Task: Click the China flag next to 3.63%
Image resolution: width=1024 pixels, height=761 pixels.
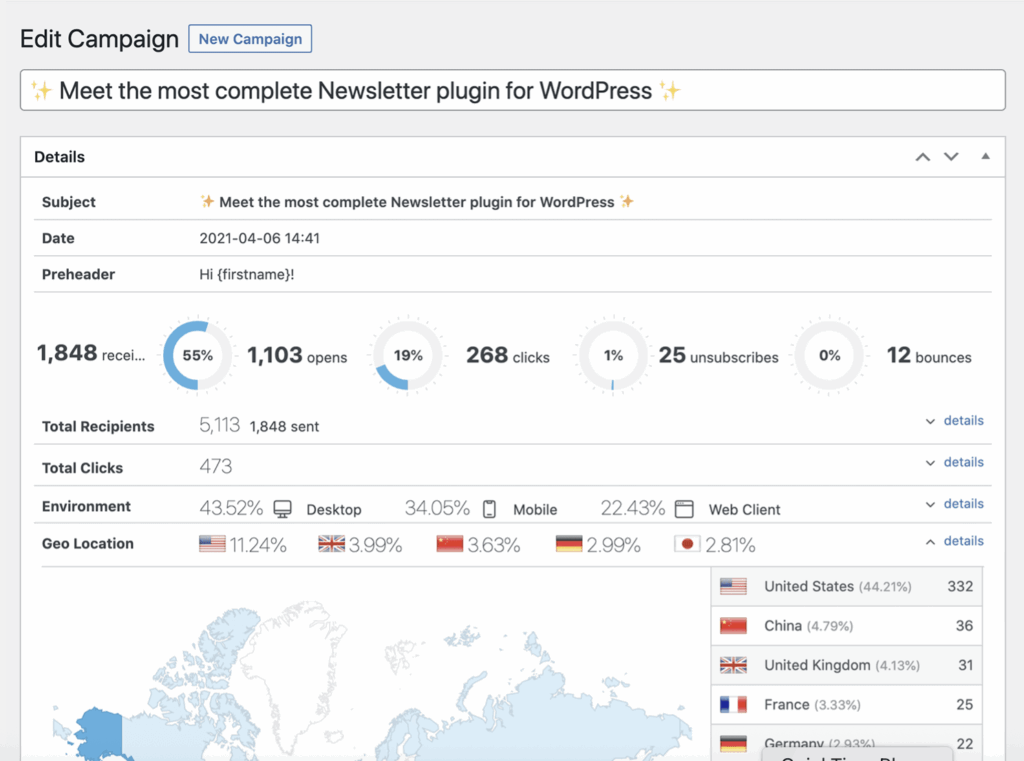Action: [x=449, y=543]
